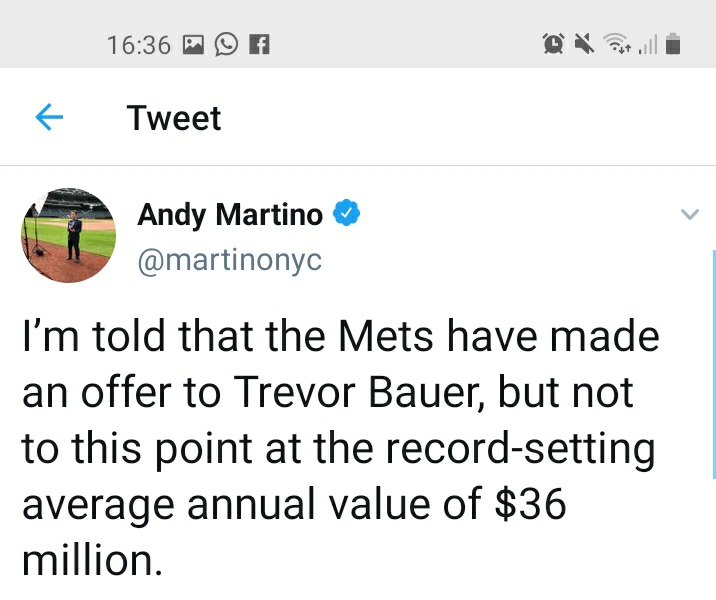Open the Andy Martino display name
Viewport: 716px width, 600px height.
coord(229,214)
